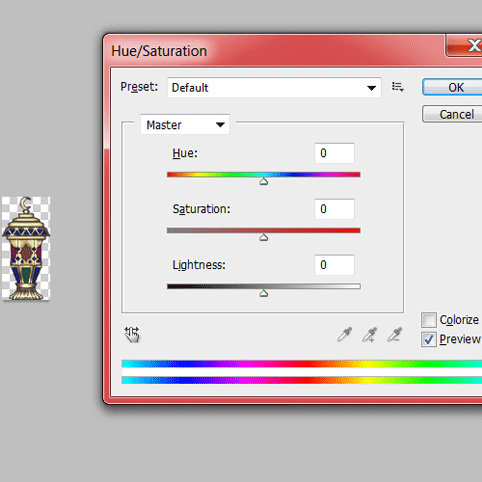Choose the Add to Sample eyedropper
482x482 pixels.
click(x=369, y=335)
